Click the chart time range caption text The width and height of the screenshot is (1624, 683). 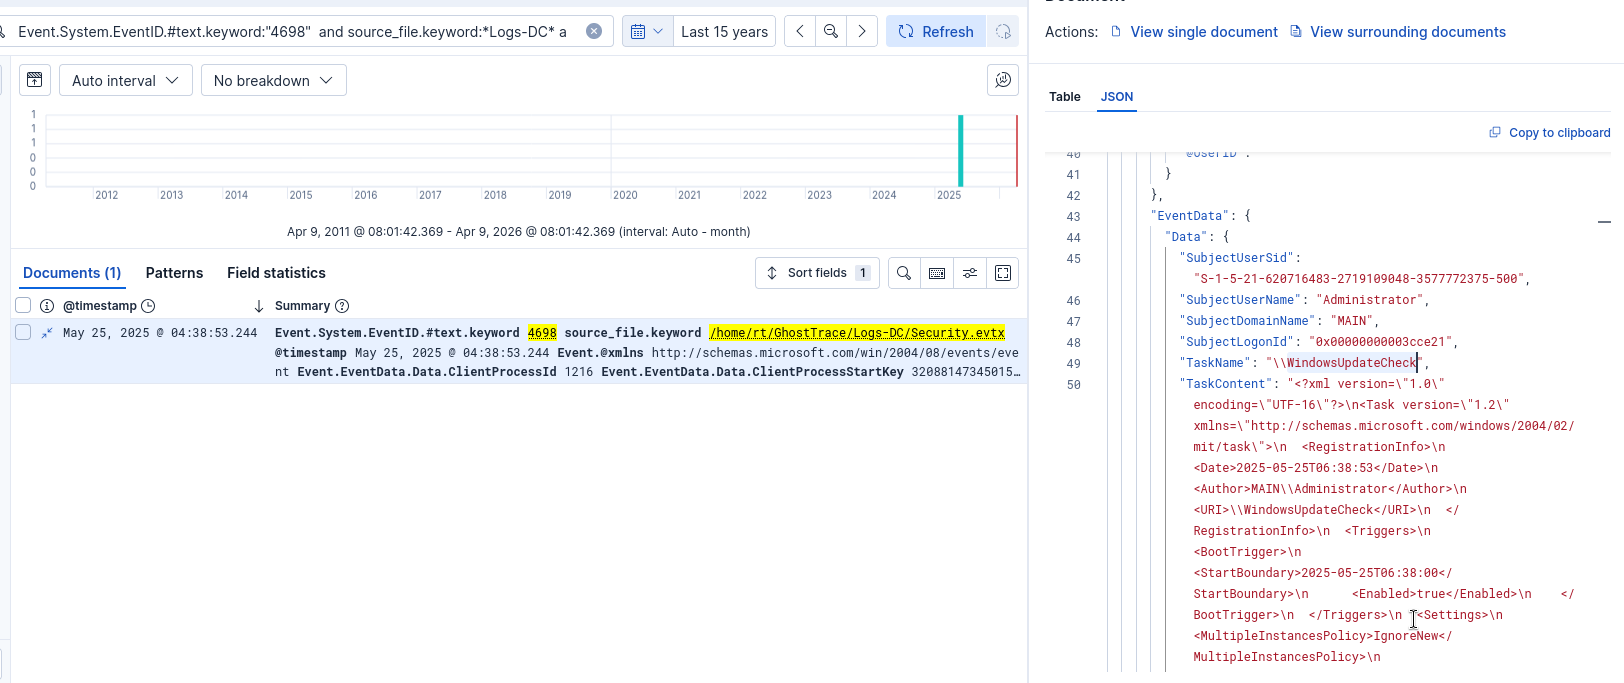(x=518, y=231)
